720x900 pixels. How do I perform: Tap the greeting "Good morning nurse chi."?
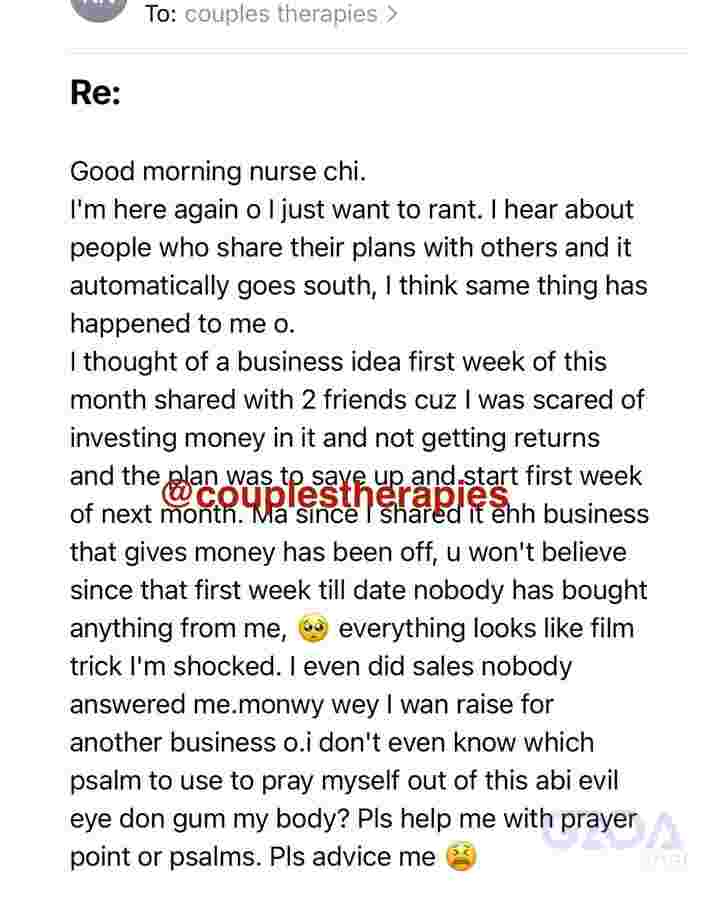pyautogui.click(x=218, y=172)
